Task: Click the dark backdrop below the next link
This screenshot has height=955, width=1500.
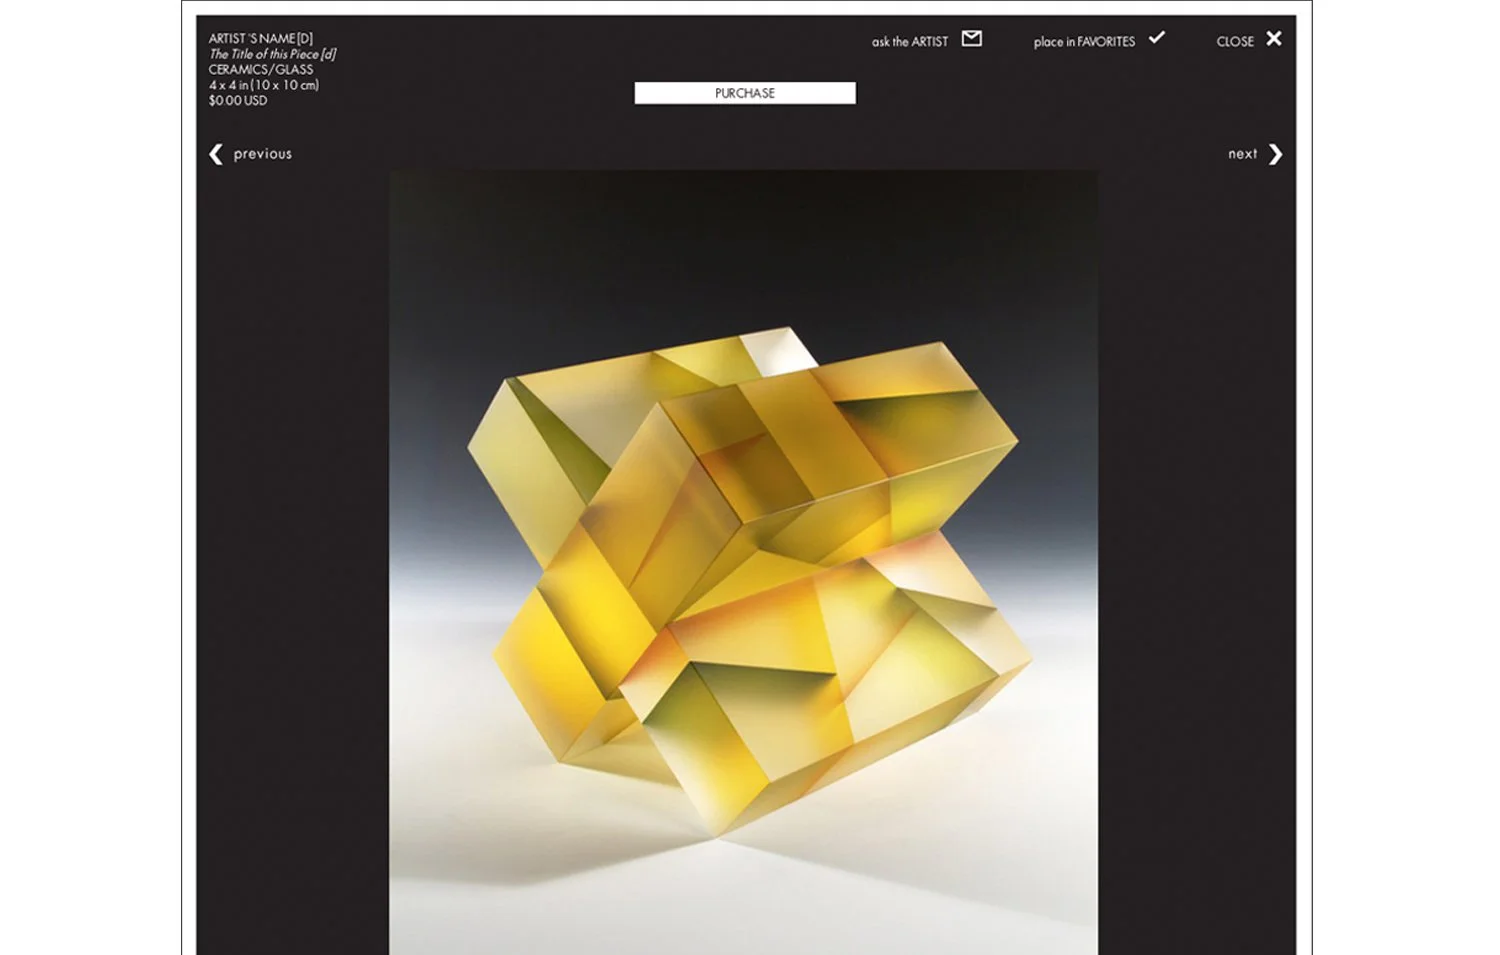Action: coord(1197,560)
